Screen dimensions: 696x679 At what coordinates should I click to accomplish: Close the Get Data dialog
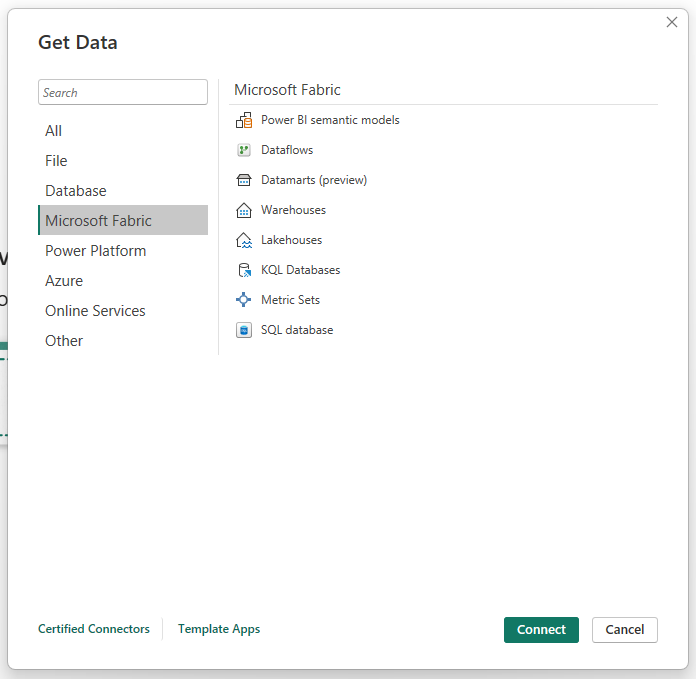[x=672, y=22]
